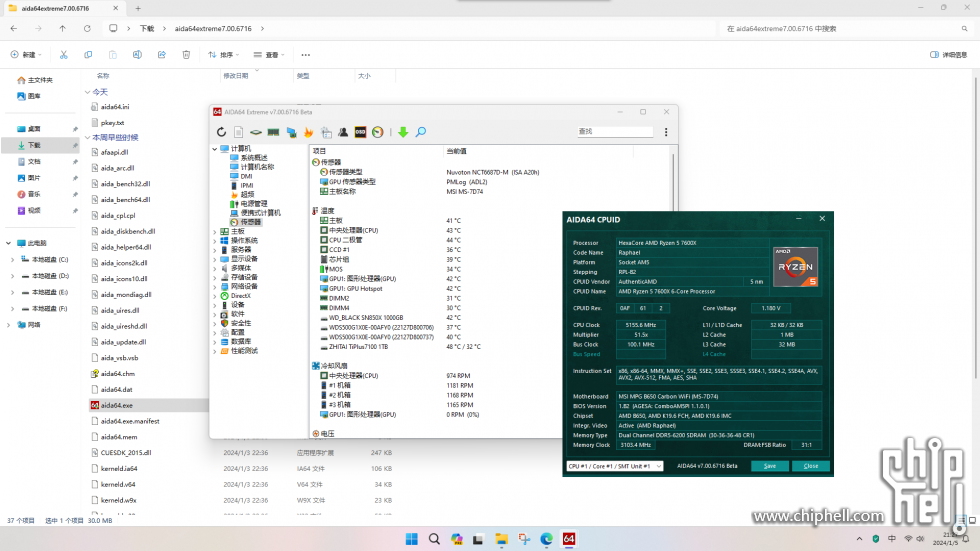Open the 新建 dropdown in Explorer

pos(26,55)
